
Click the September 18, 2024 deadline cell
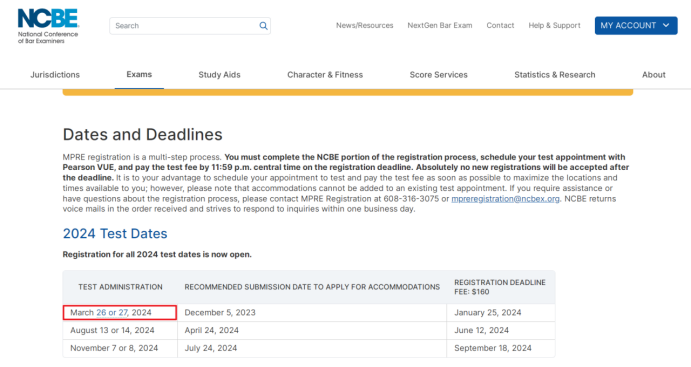coord(501,348)
